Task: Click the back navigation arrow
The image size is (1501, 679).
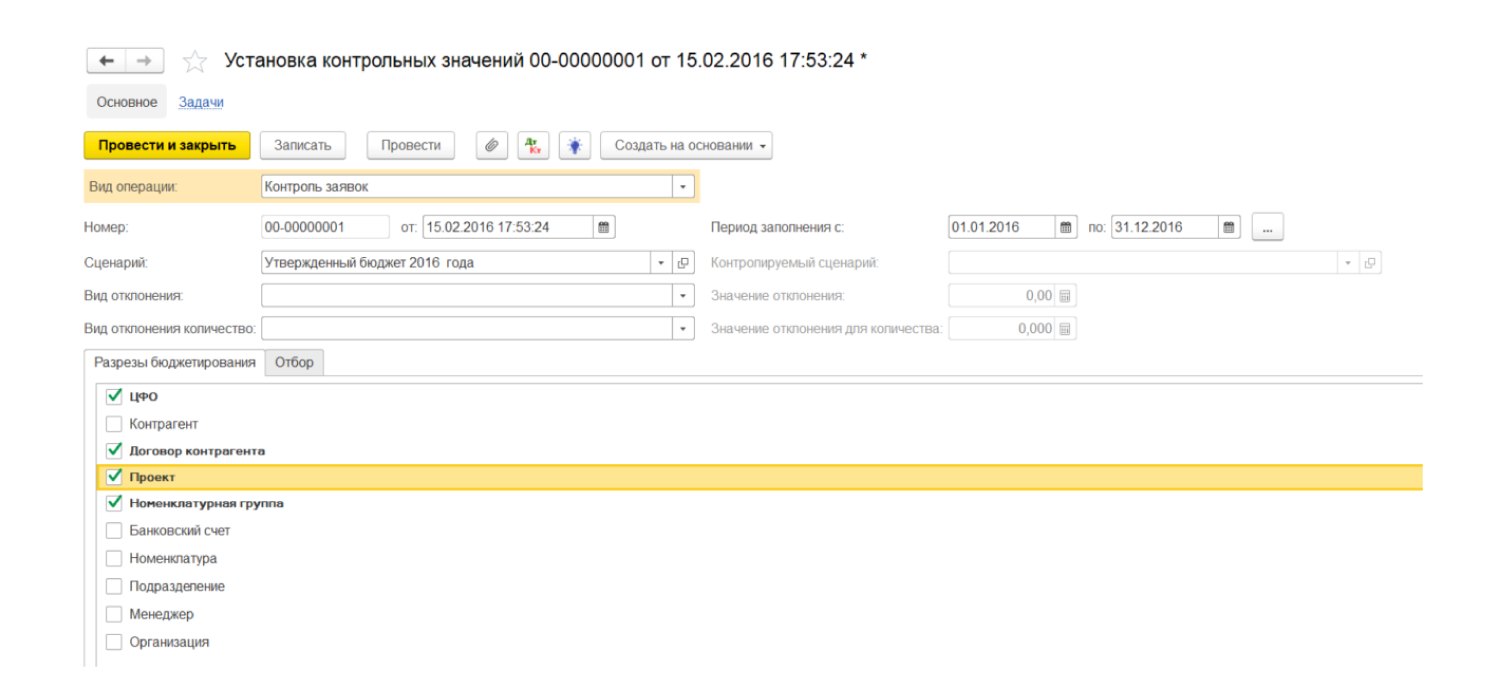Action: pyautogui.click(x=107, y=61)
